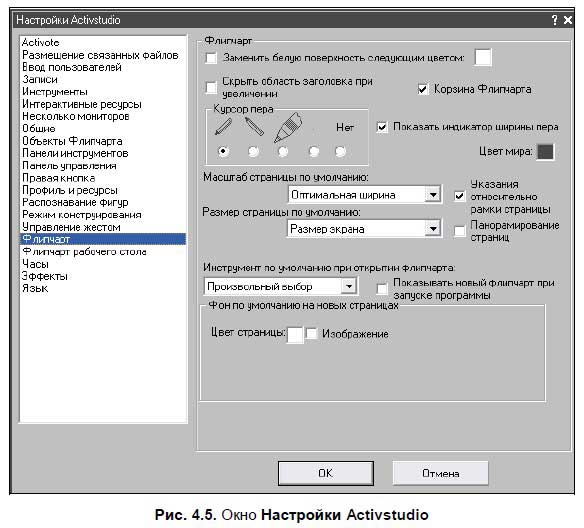Pick the white surface replacement color swatch

pyautogui.click(x=483, y=57)
